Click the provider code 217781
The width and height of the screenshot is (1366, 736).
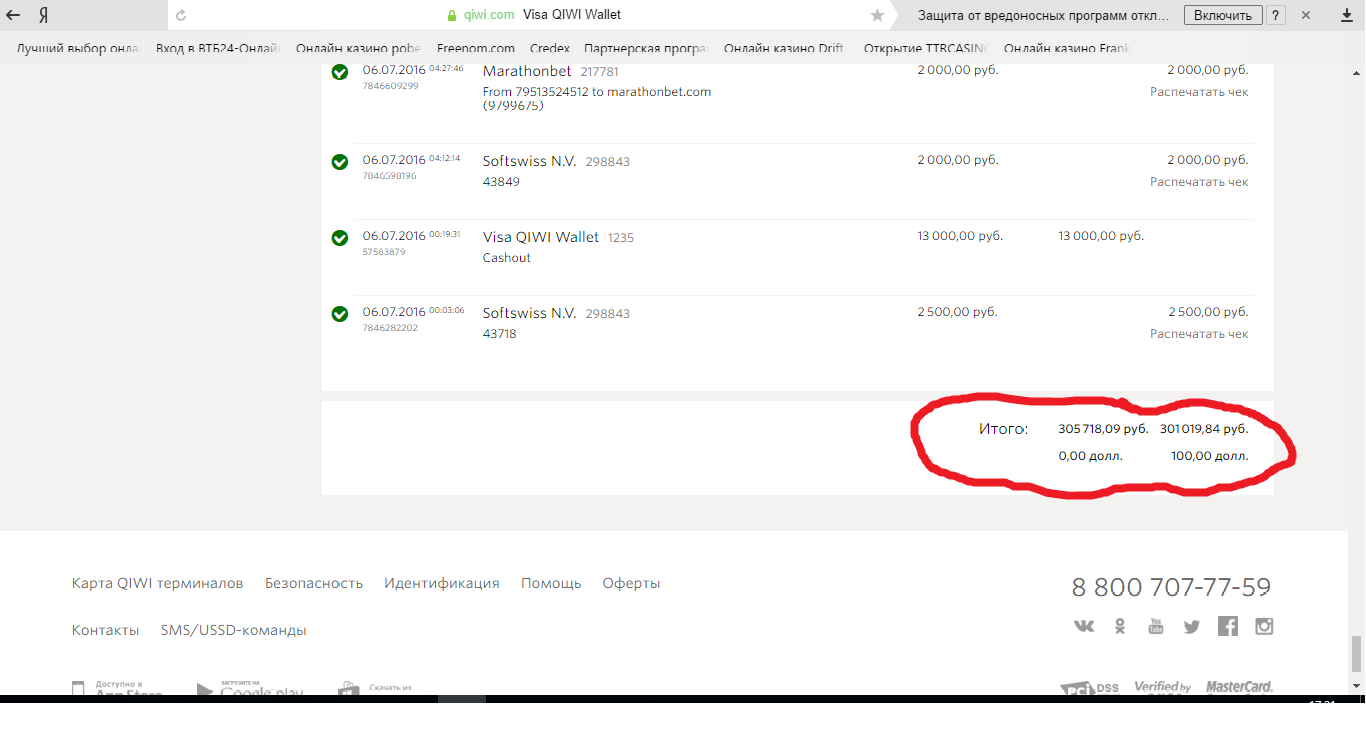pyautogui.click(x=600, y=72)
